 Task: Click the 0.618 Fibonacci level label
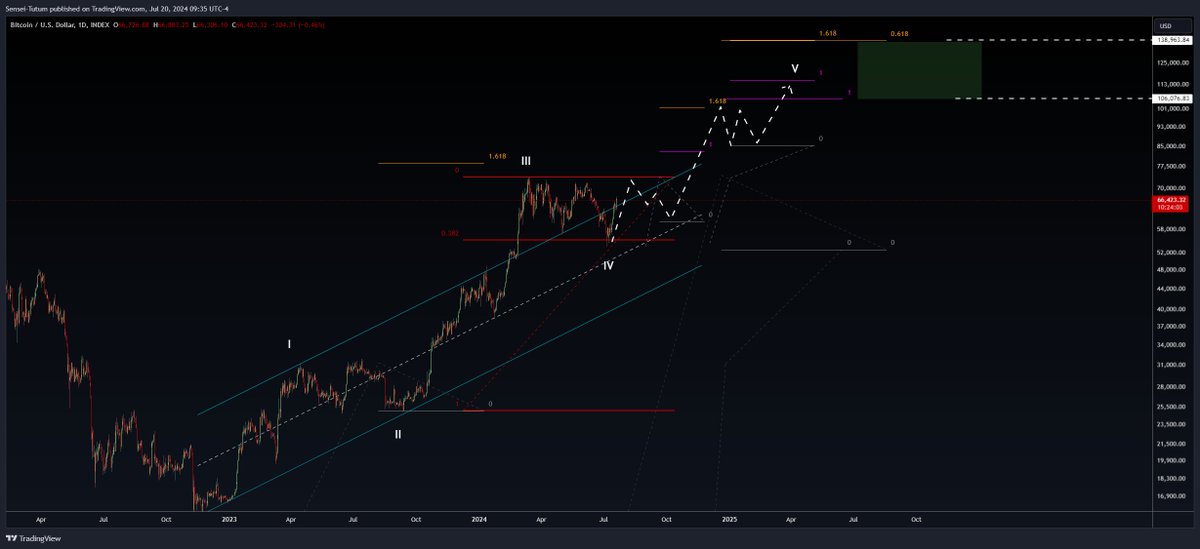click(899, 34)
